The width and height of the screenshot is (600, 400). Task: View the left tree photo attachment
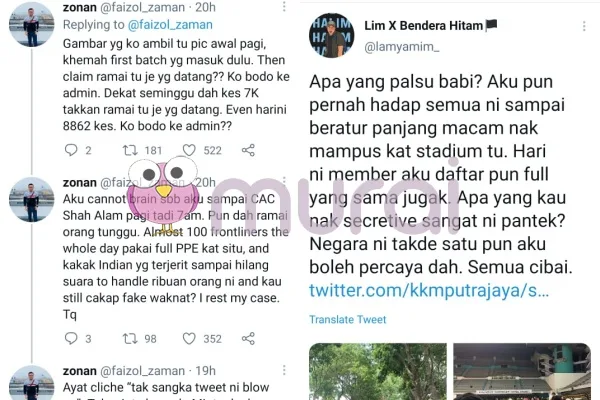point(378,371)
